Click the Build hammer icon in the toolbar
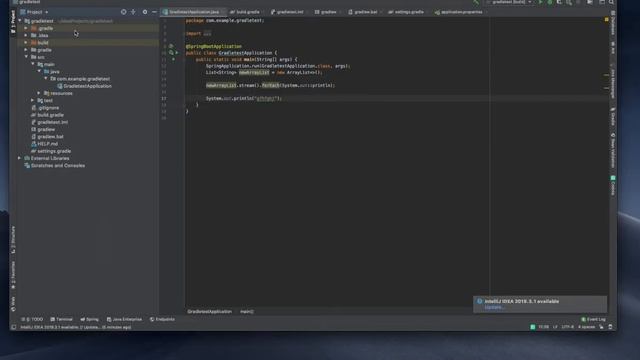640x360 pixels. pos(476,2)
